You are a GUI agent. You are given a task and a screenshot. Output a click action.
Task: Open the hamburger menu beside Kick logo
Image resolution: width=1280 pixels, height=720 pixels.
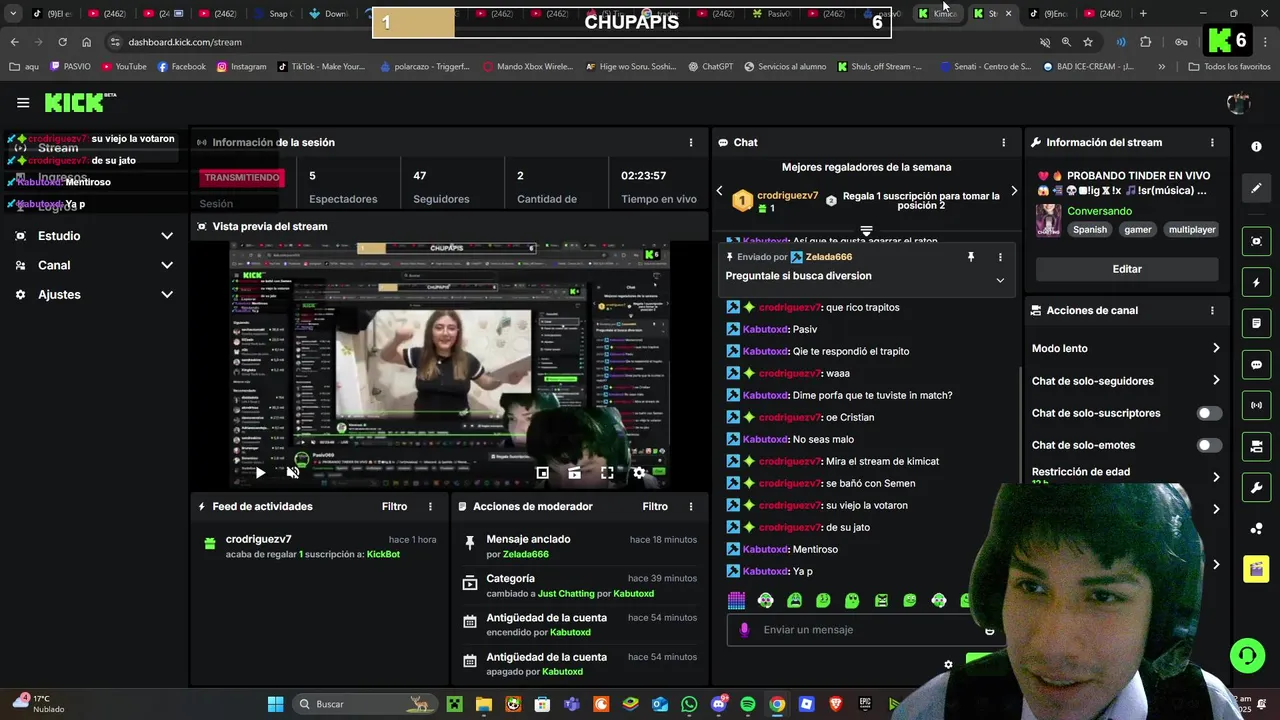pyautogui.click(x=23, y=103)
